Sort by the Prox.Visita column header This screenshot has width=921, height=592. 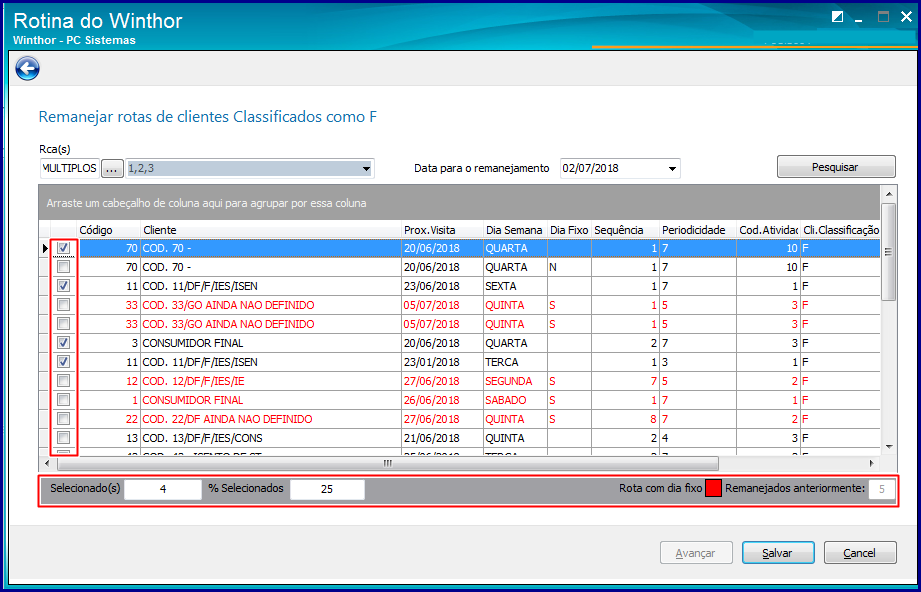(443, 230)
